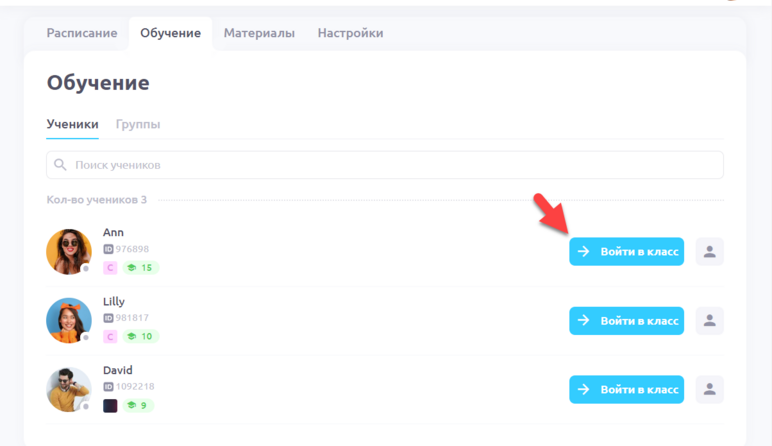This screenshot has height=446, width=772.
Task: Click the student name Lilly
Action: [114, 301]
